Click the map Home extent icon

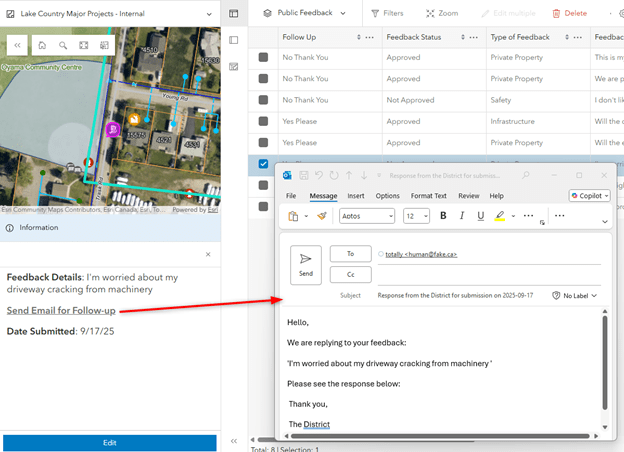(42, 45)
